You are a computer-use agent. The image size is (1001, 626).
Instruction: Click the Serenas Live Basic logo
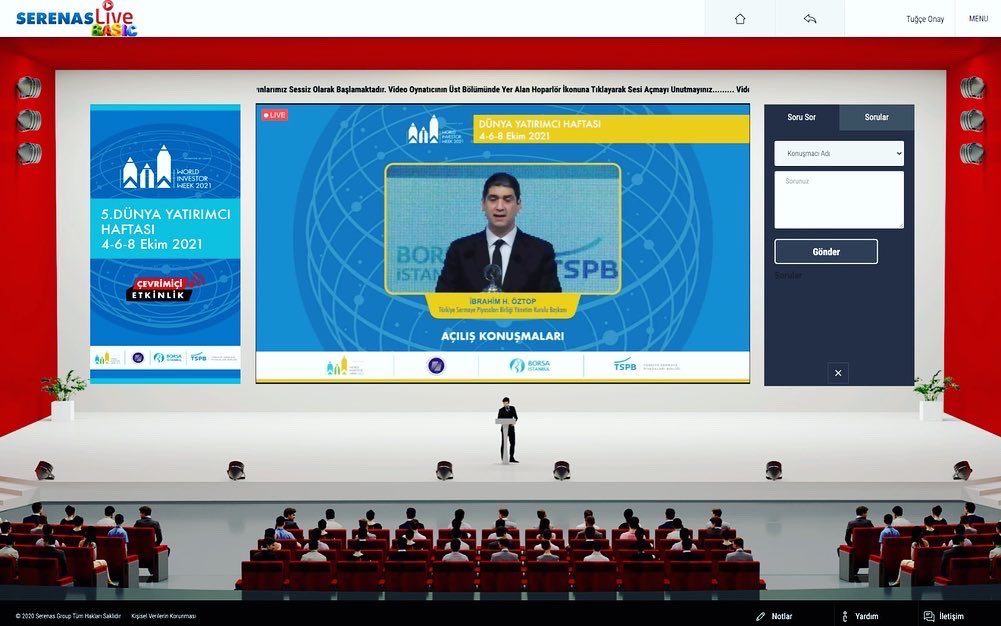(x=76, y=19)
